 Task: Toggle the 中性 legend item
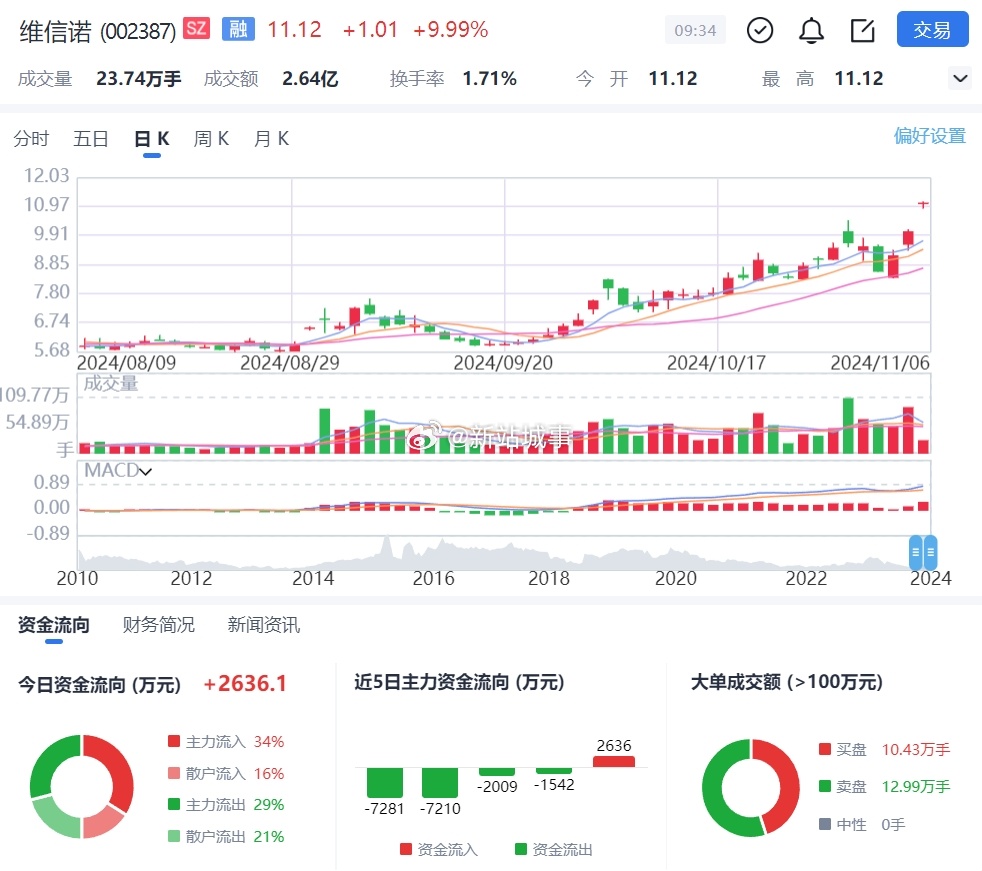843,824
